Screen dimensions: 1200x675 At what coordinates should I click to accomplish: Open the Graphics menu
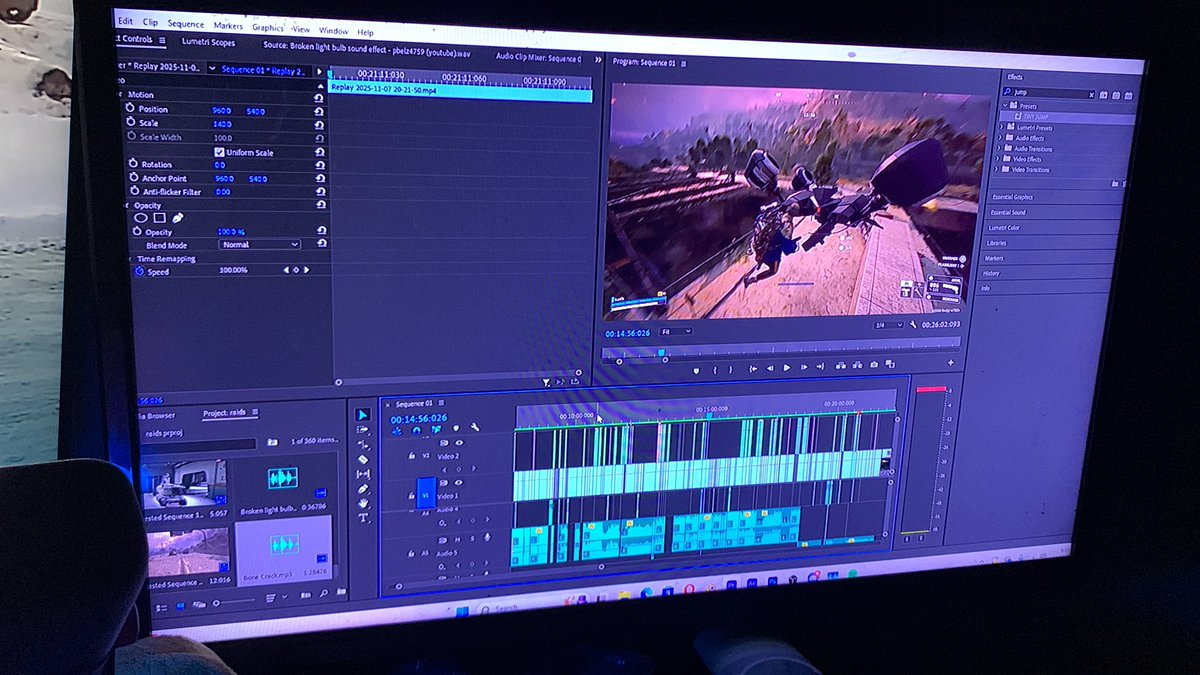[268, 27]
